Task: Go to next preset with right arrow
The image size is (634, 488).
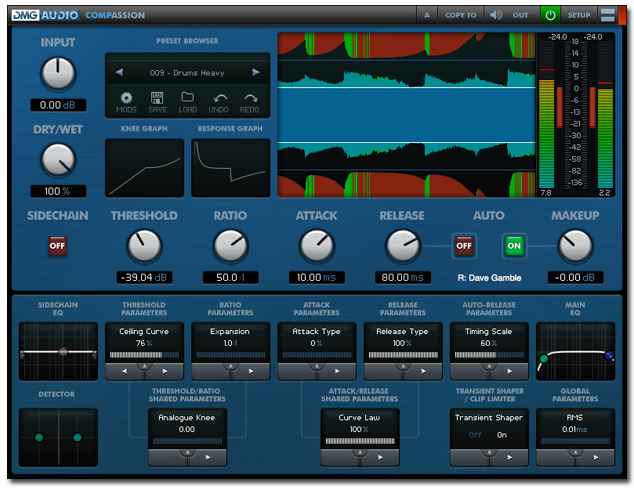Action: pos(256,72)
